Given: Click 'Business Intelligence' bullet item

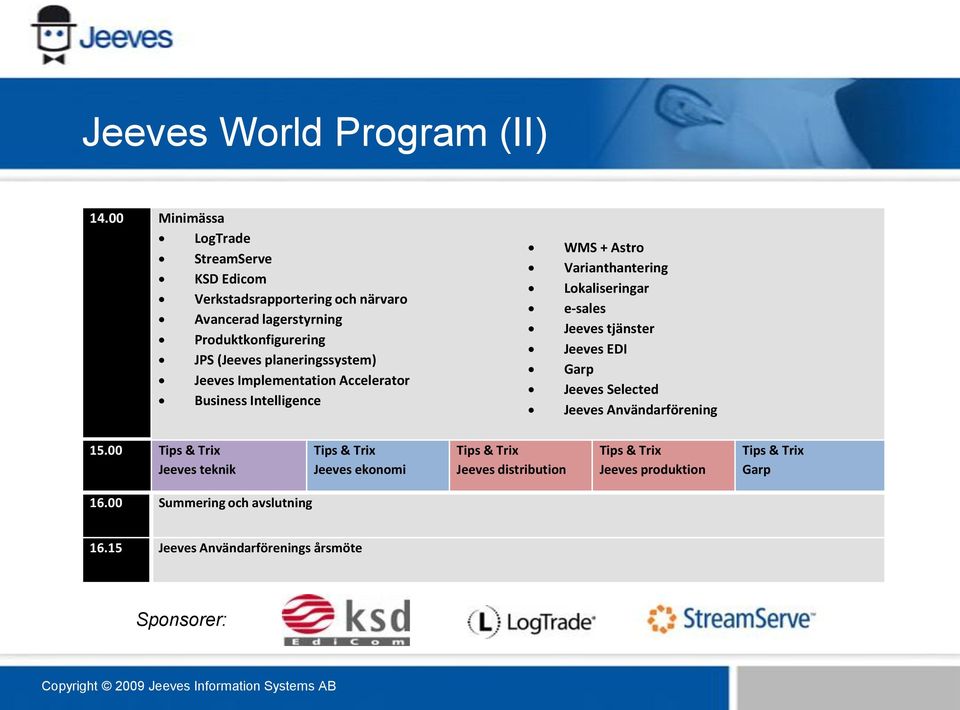Looking at the screenshot, I should 257,400.
